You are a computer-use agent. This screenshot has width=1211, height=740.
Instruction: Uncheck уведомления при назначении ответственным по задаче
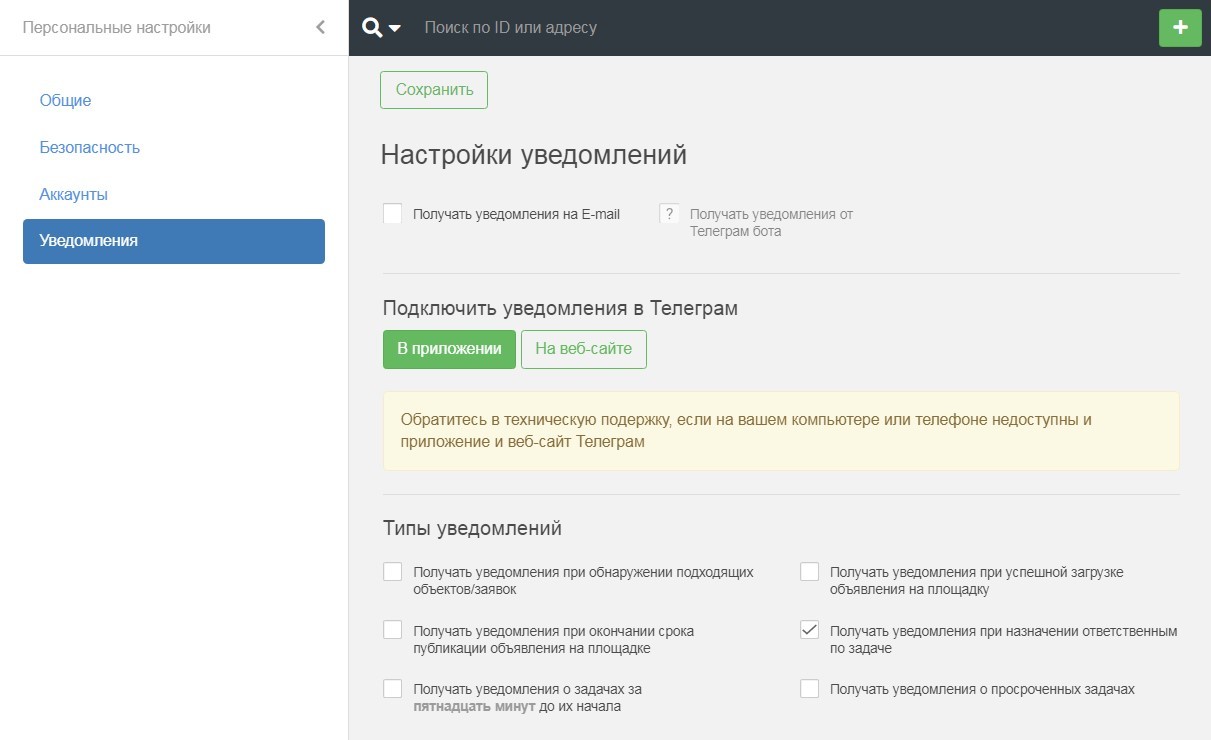[809, 630]
